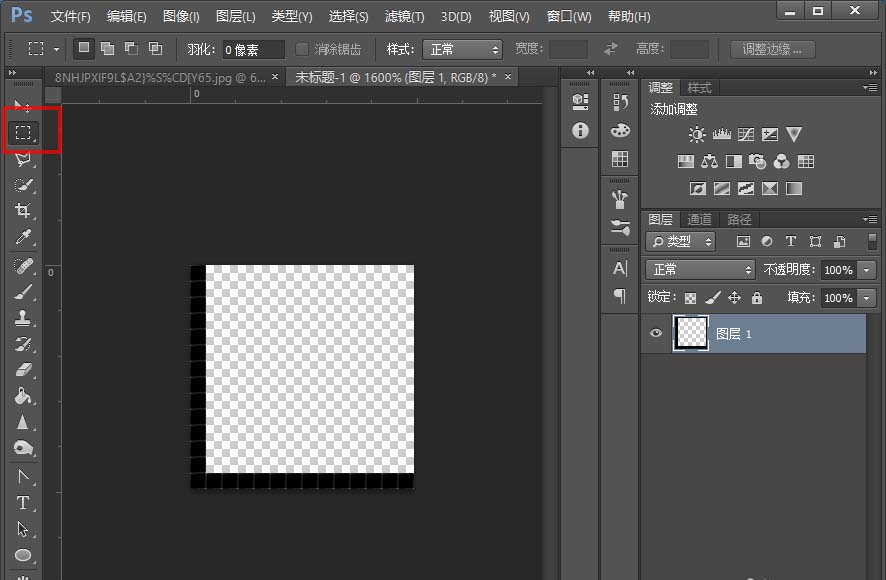Image resolution: width=886 pixels, height=580 pixels.
Task: Expand the 不透明度 opacity dropdown arrow
Action: [865, 270]
